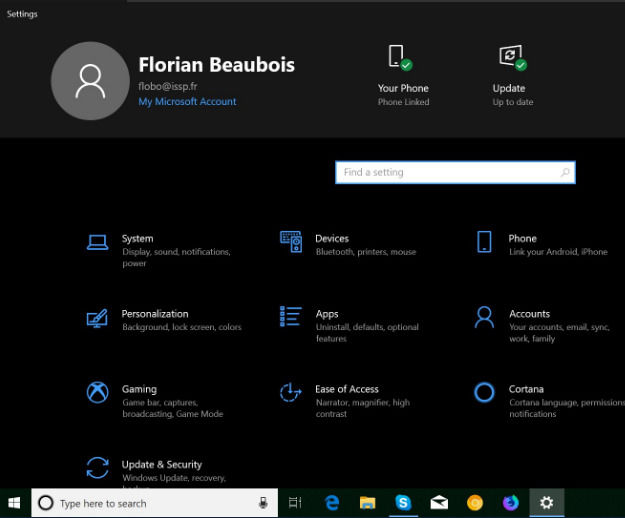Click the Settings gear in the taskbar
625x518 pixels.
[x=546, y=503]
